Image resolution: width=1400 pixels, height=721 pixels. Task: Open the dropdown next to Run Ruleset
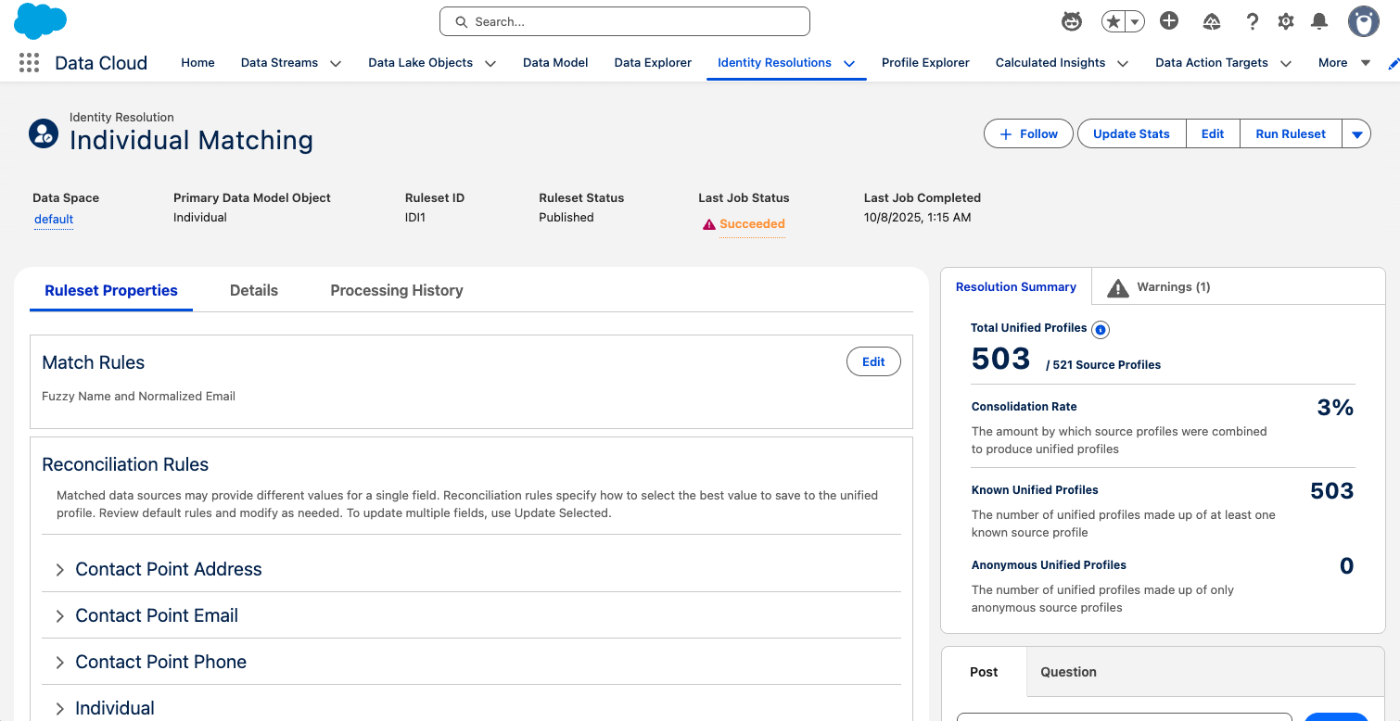[x=1357, y=134]
